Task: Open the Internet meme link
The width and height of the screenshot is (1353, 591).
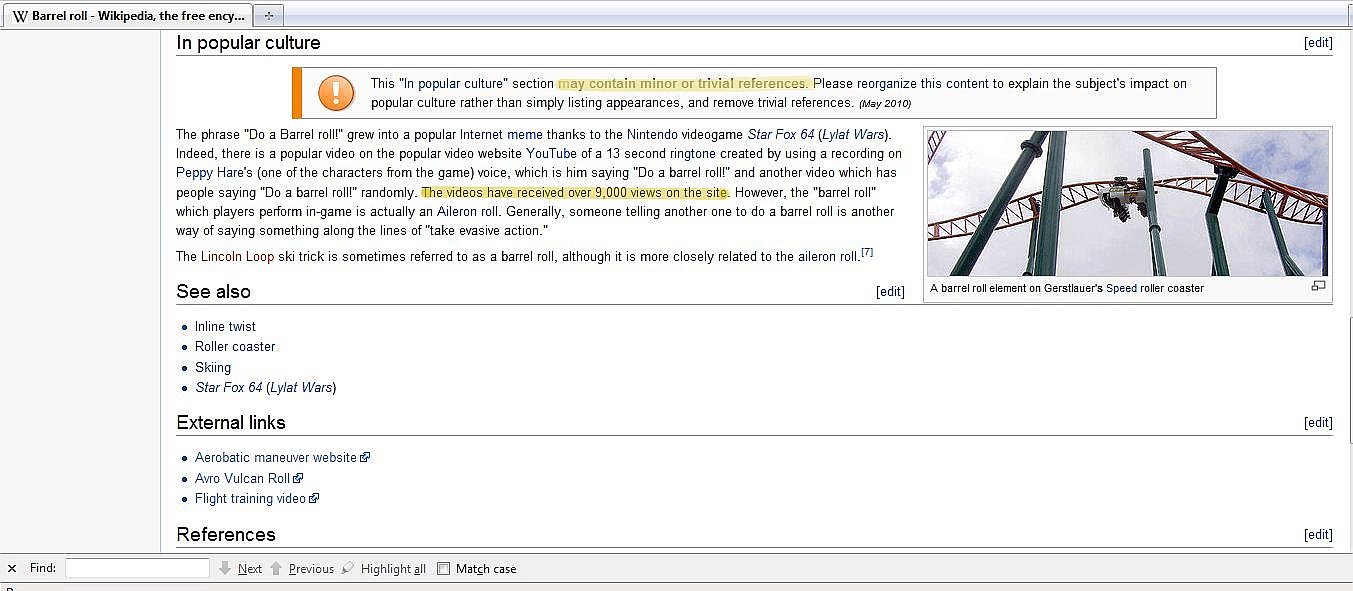Action: coord(501,134)
